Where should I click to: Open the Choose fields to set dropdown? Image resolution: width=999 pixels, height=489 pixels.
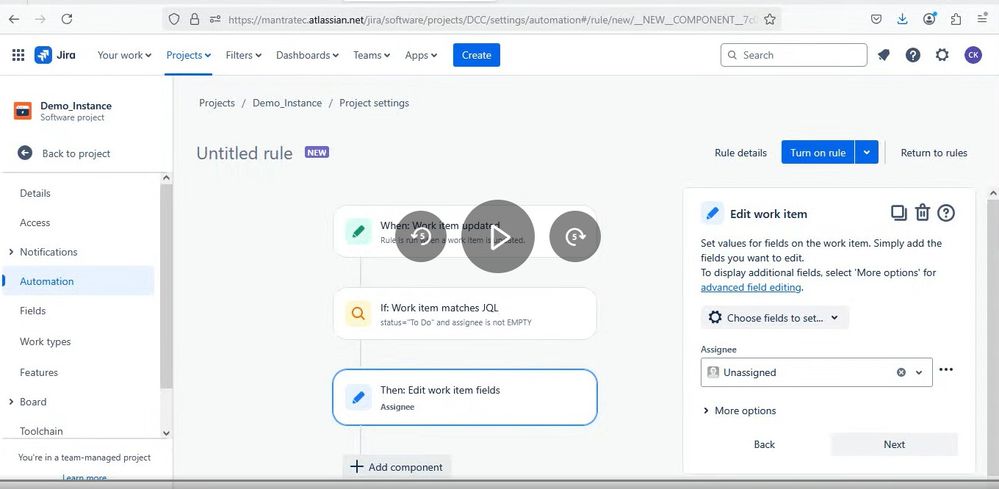click(775, 318)
